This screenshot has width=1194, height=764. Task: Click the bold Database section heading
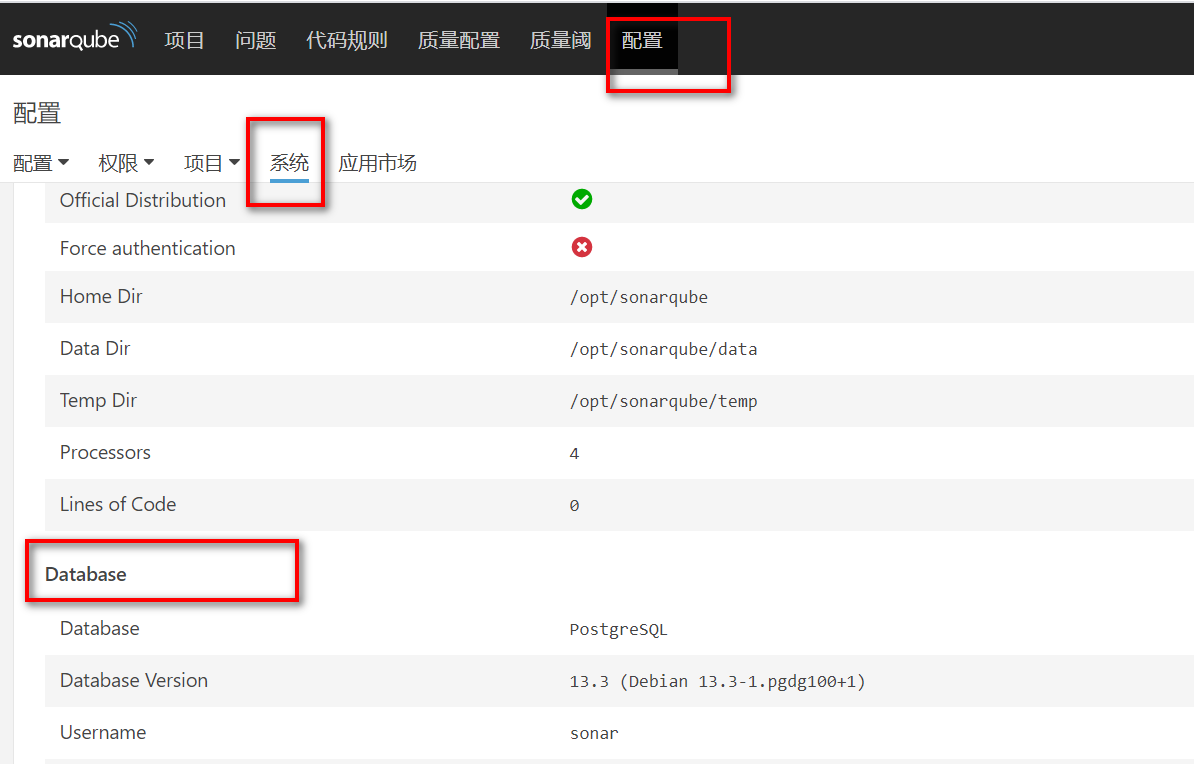86,574
